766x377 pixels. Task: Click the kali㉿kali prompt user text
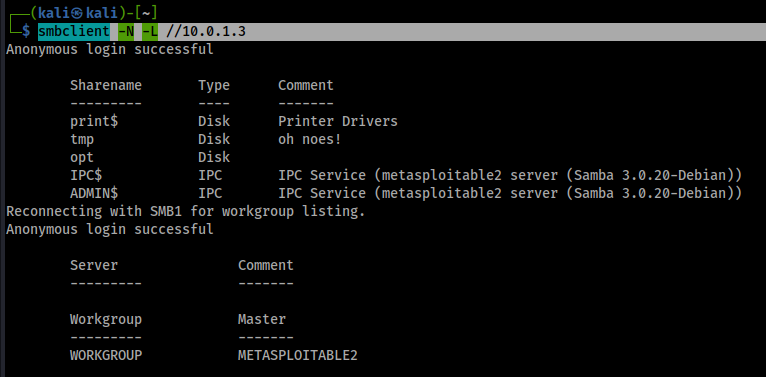(79, 13)
